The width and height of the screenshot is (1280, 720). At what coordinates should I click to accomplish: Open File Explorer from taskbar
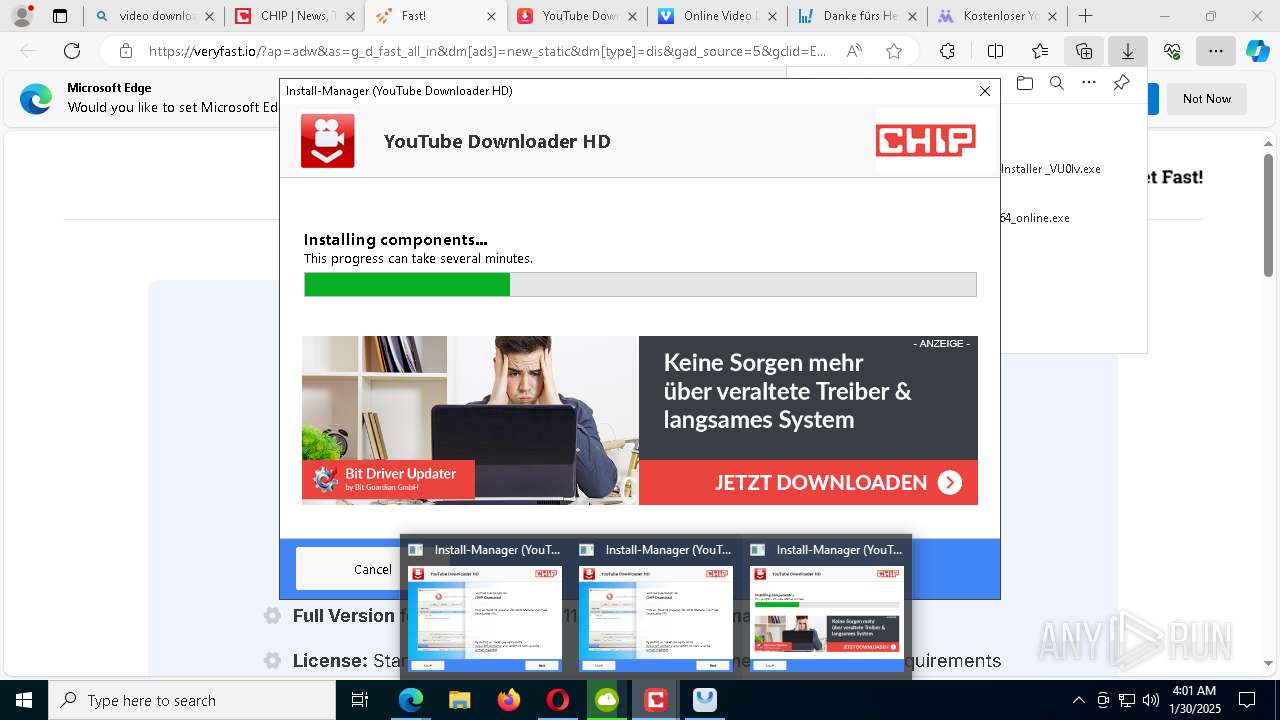459,700
